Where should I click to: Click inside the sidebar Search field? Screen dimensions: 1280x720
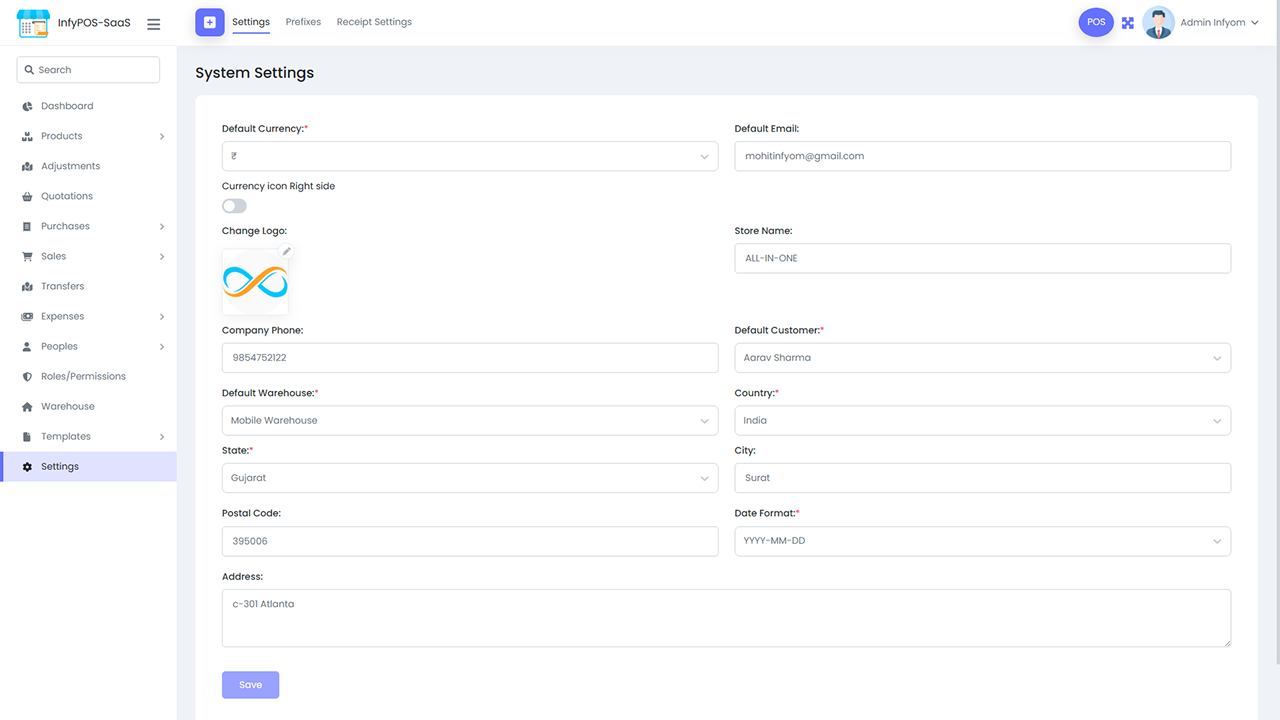pos(88,69)
